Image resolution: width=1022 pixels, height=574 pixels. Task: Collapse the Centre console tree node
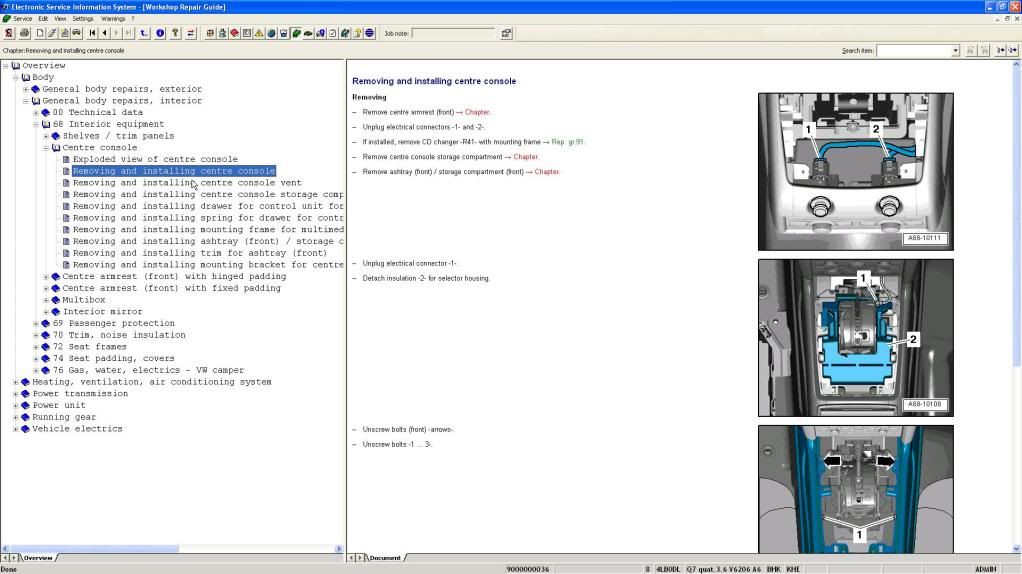(x=46, y=148)
